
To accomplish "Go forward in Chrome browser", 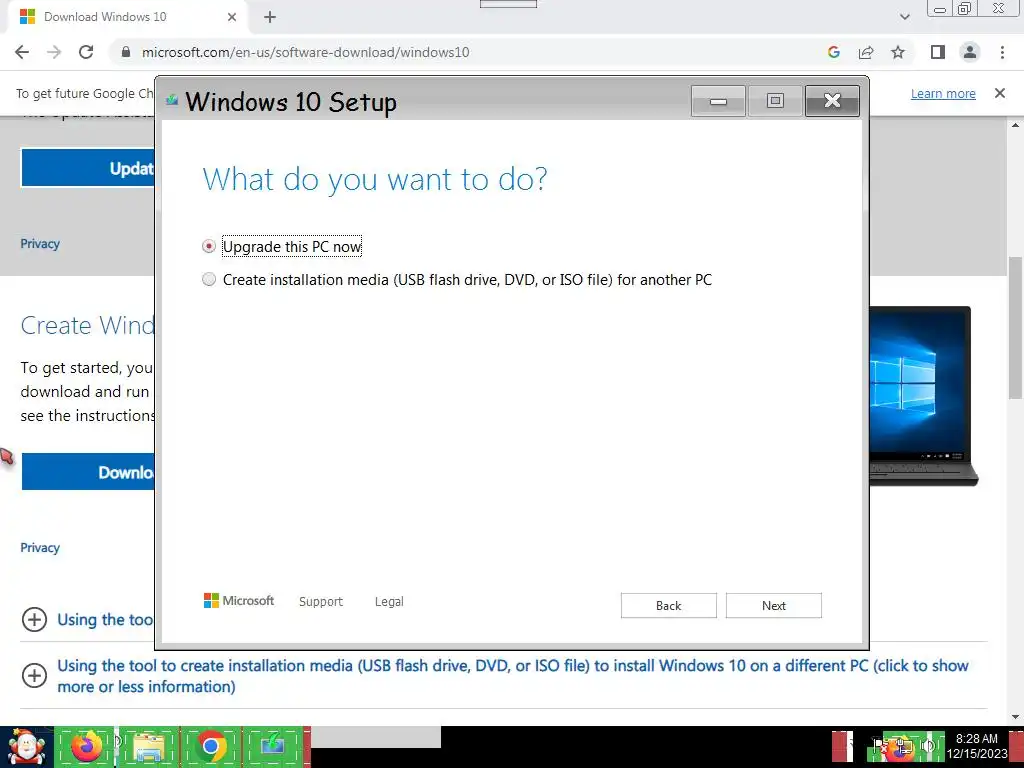I will (54, 52).
